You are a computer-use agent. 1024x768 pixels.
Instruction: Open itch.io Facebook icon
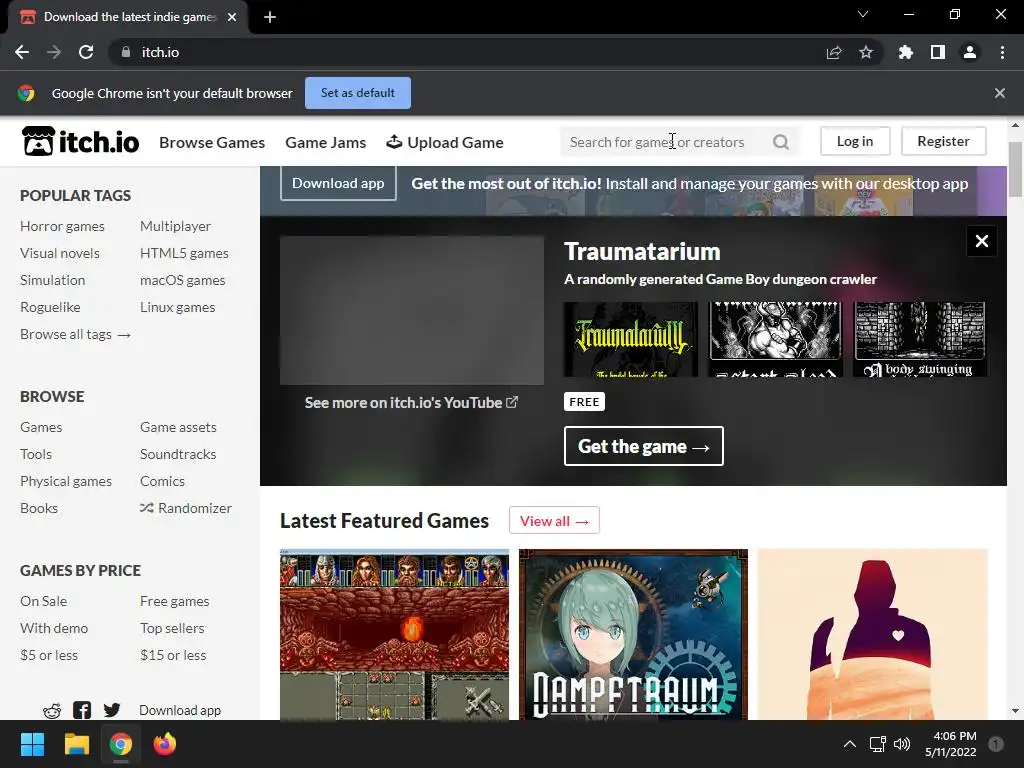click(x=82, y=710)
